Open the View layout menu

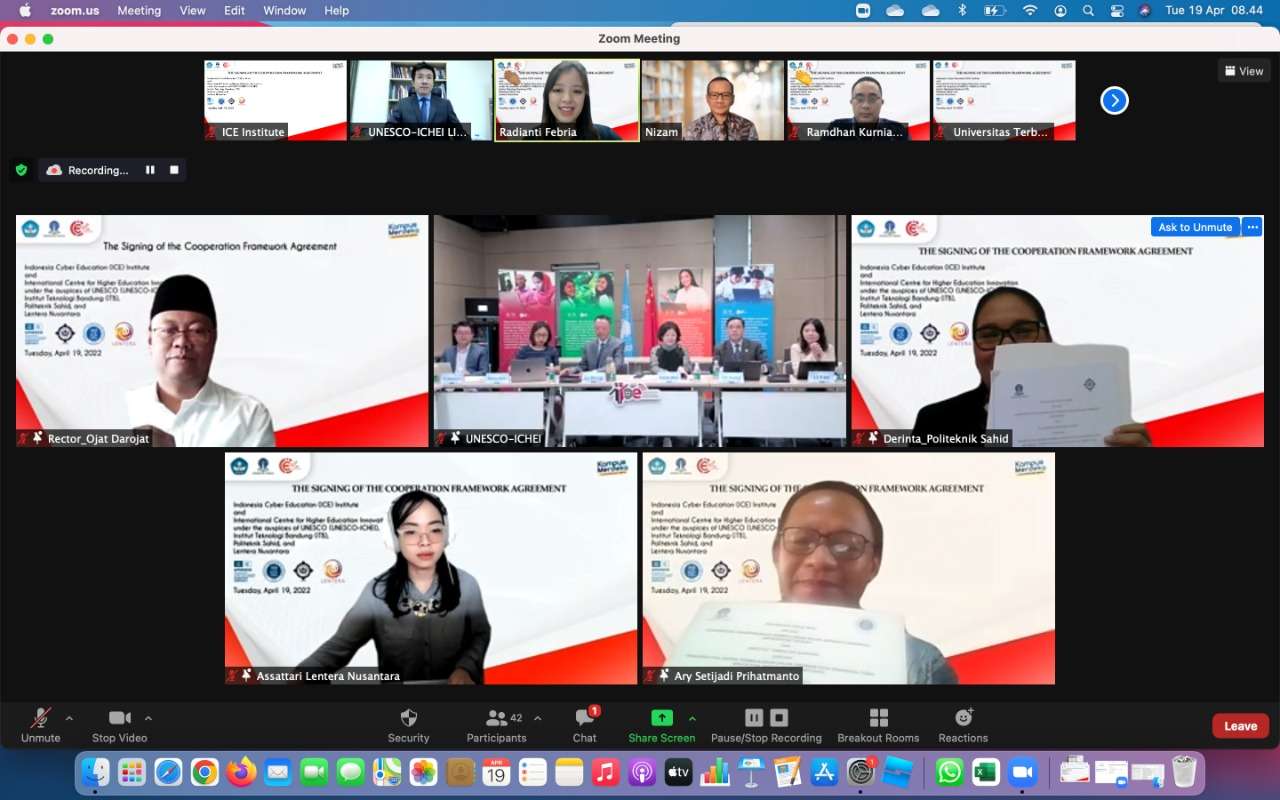point(1244,71)
